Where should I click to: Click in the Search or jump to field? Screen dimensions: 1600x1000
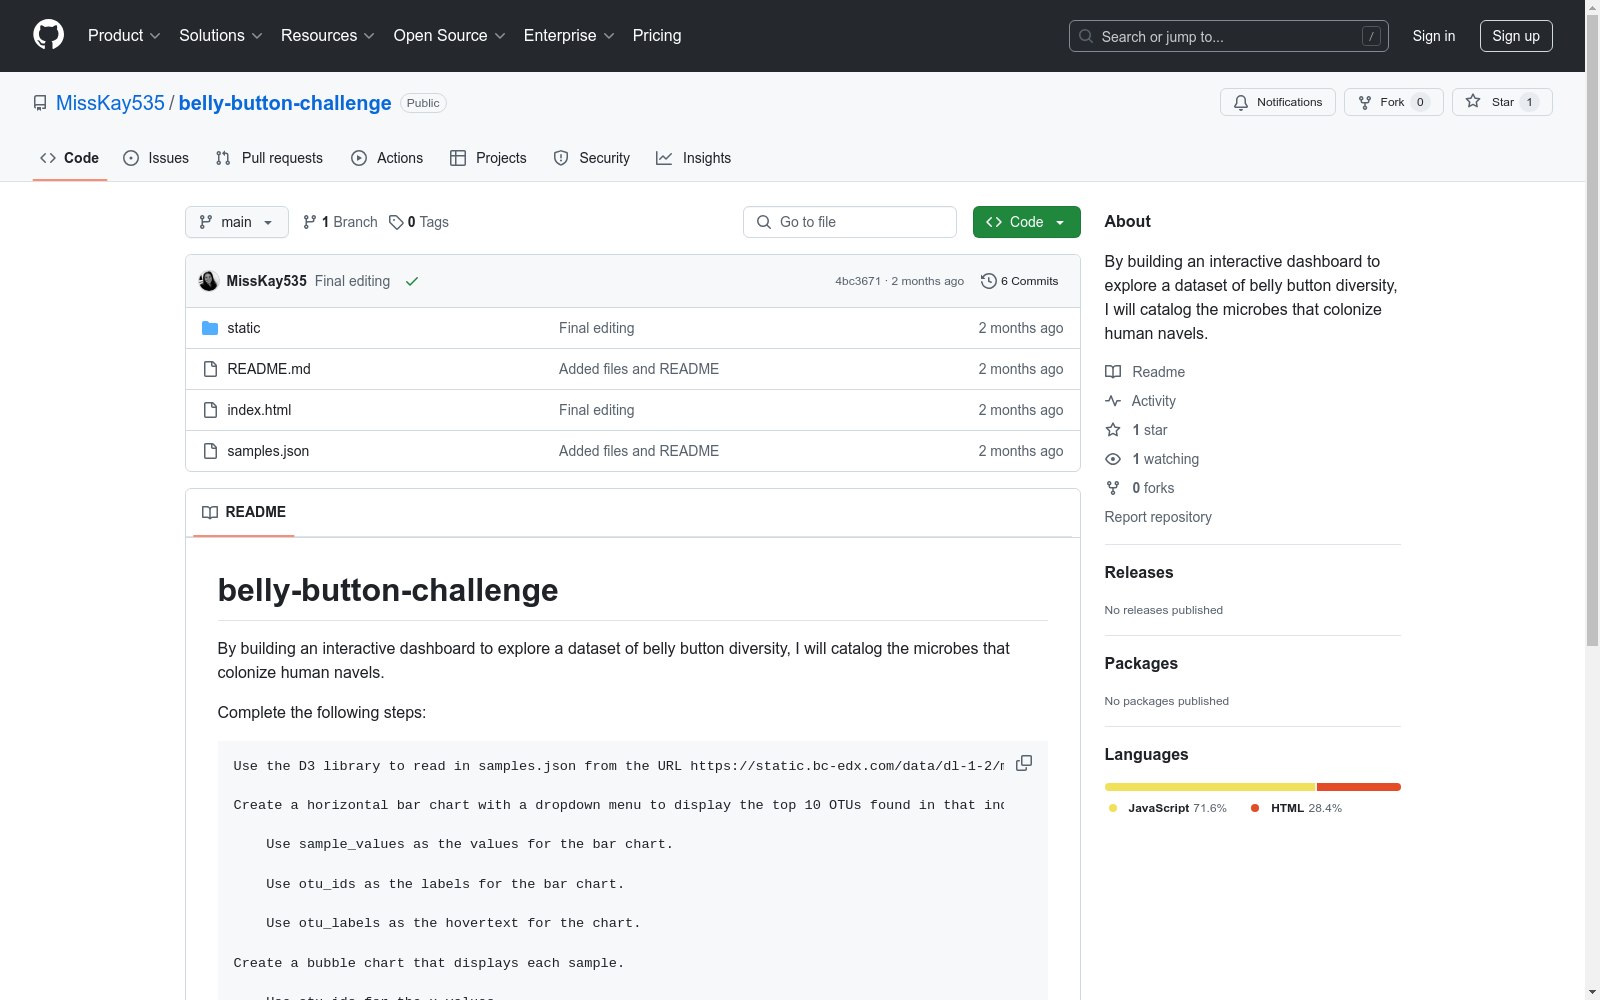[x=1229, y=36]
